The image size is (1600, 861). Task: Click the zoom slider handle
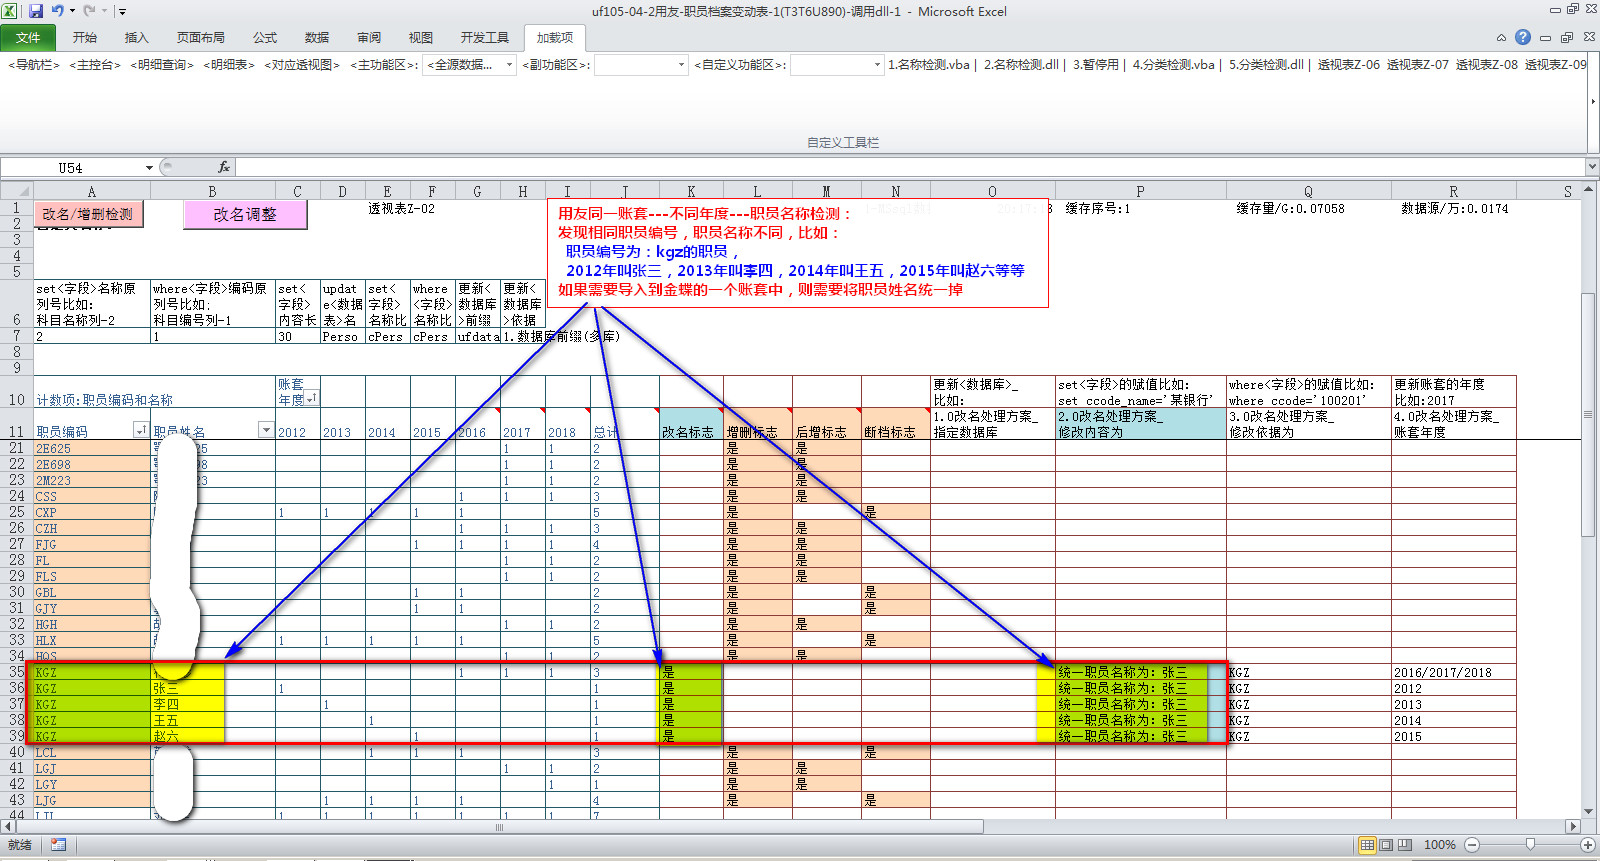[1530, 845]
